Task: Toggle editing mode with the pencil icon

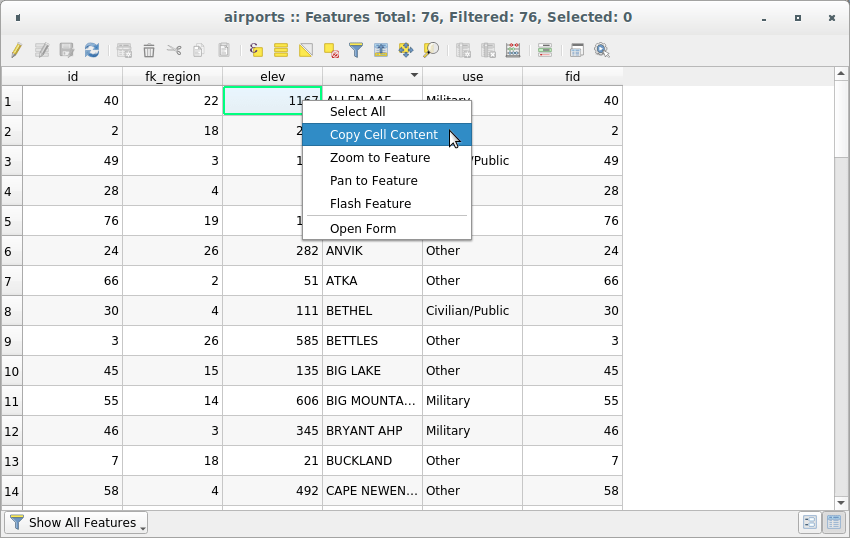Action: [x=16, y=50]
